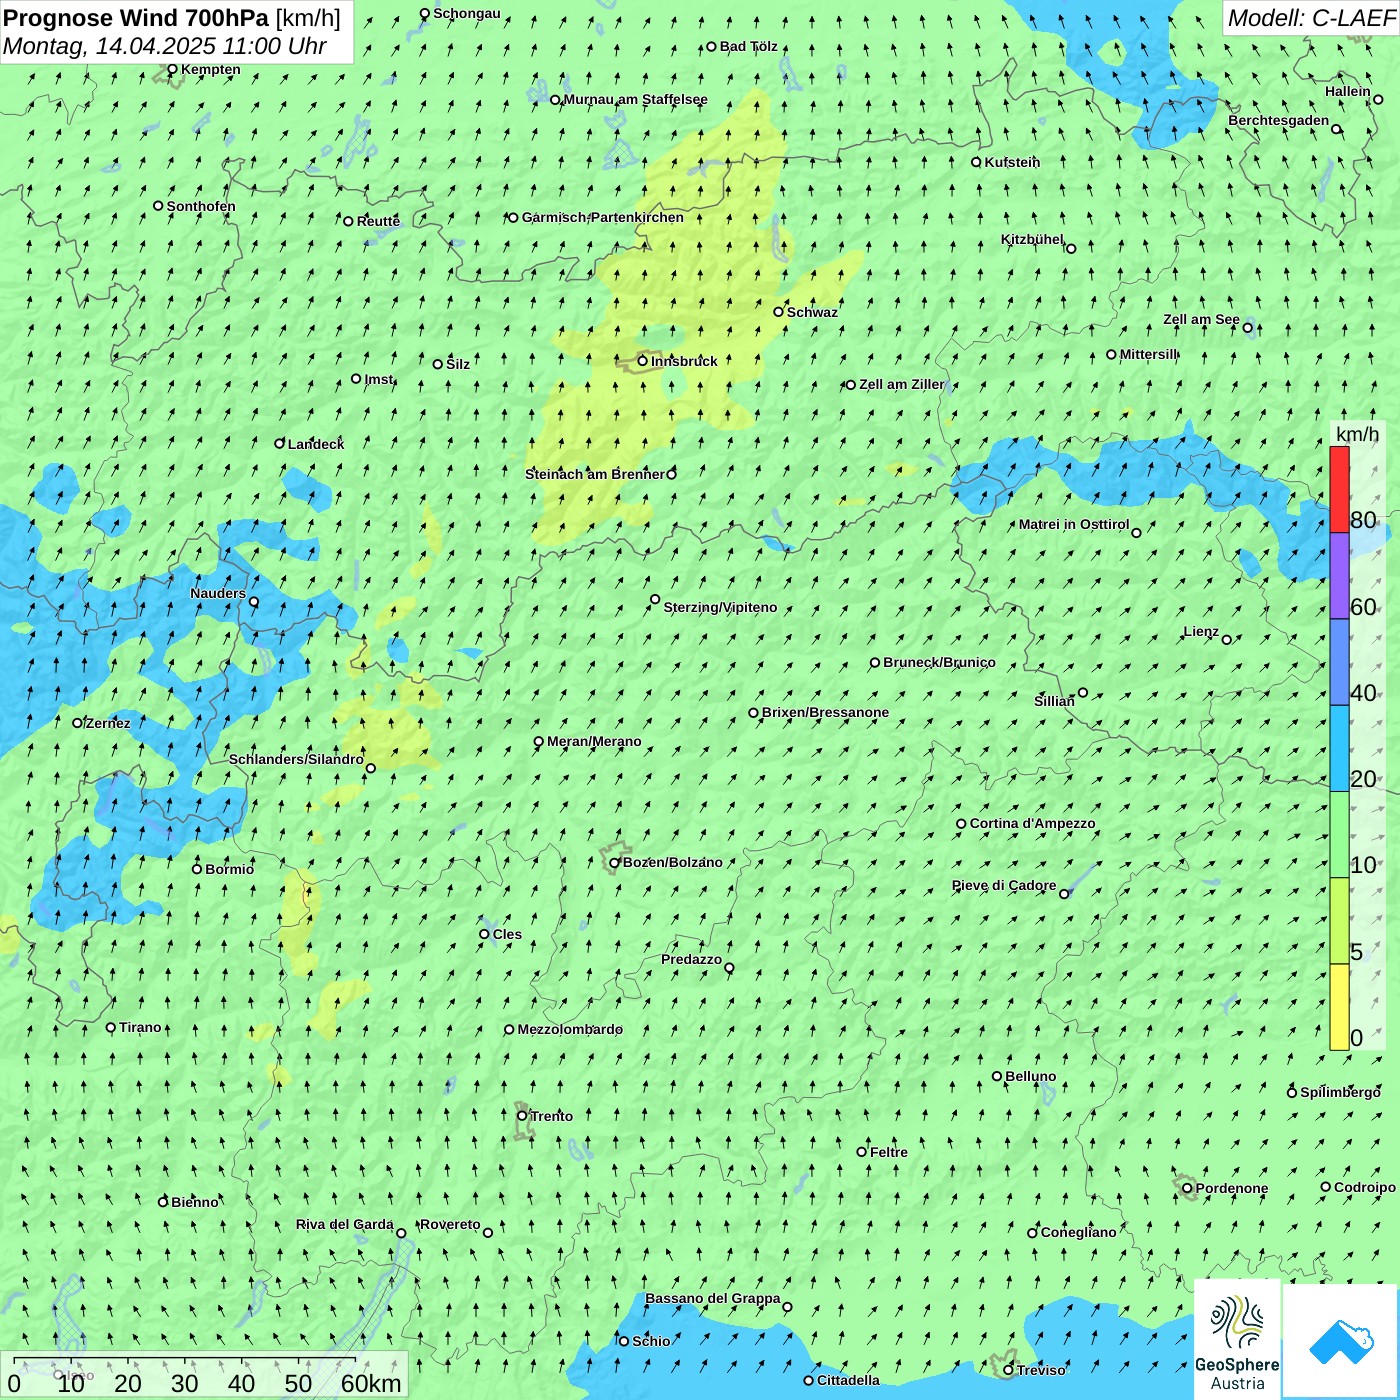Click the Spilimbergo label
The width and height of the screenshot is (1400, 1400).
pos(1340,1092)
